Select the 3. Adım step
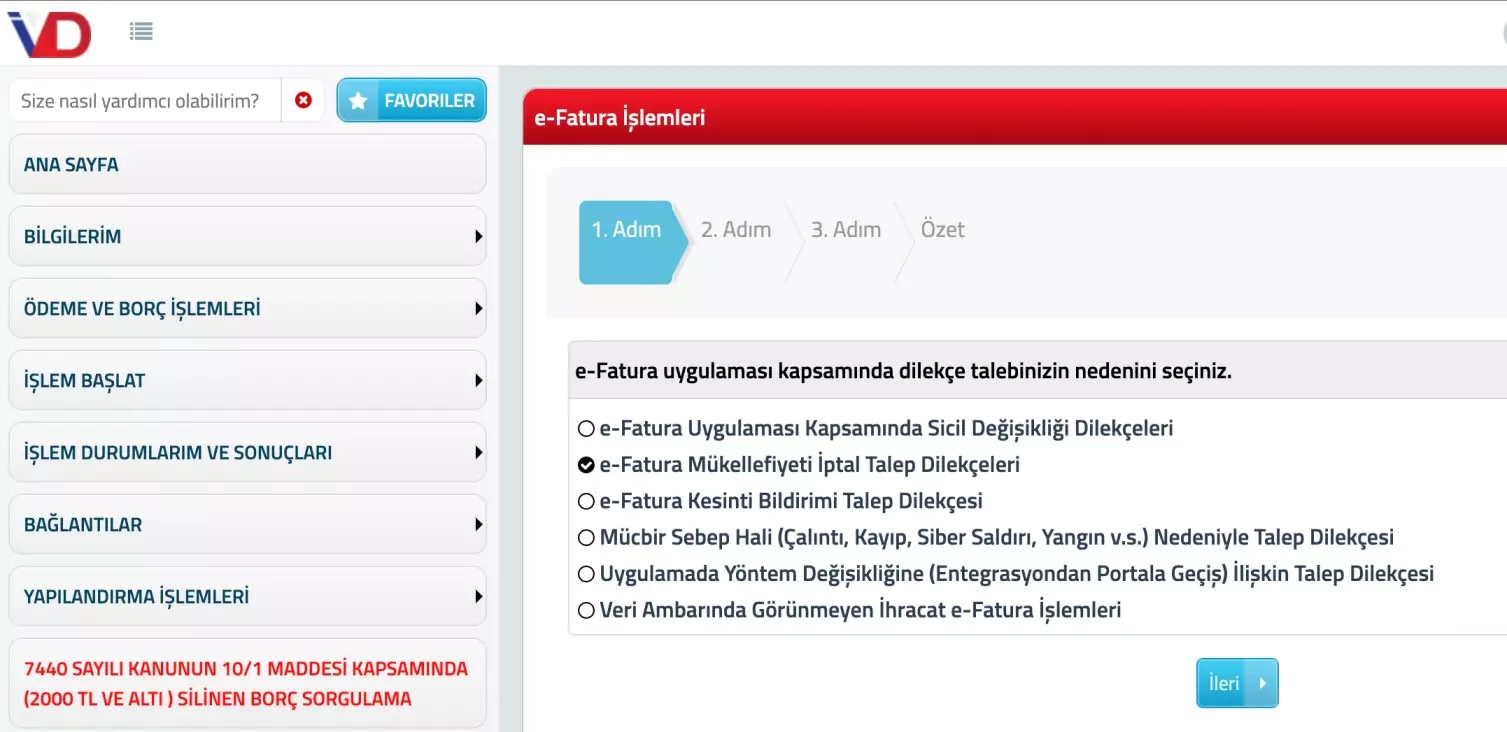This screenshot has height=732, width=1507. (846, 229)
